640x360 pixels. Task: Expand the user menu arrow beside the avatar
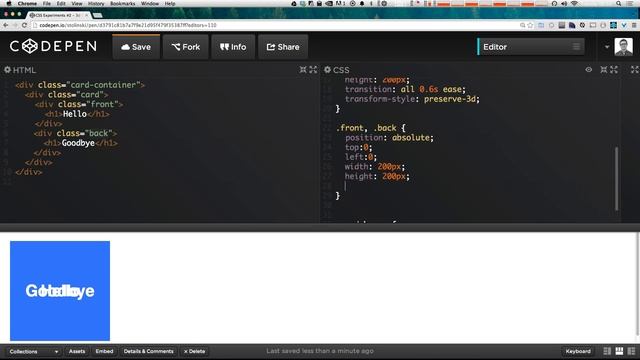coord(607,47)
